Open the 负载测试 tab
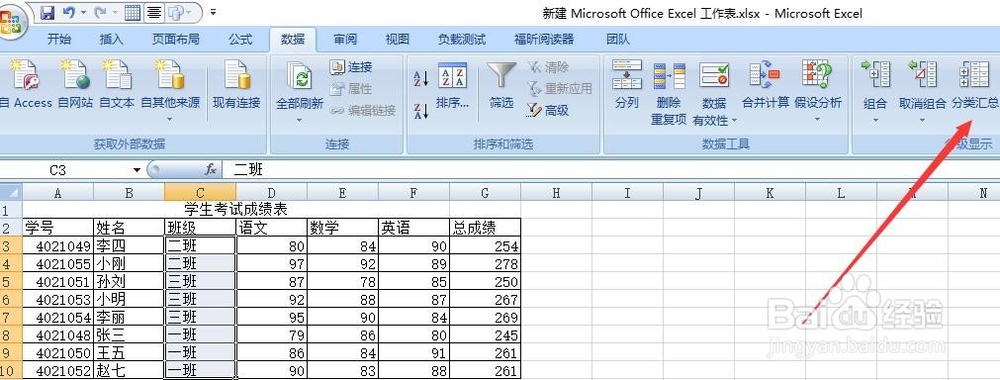The height and width of the screenshot is (380, 1000). (x=462, y=40)
